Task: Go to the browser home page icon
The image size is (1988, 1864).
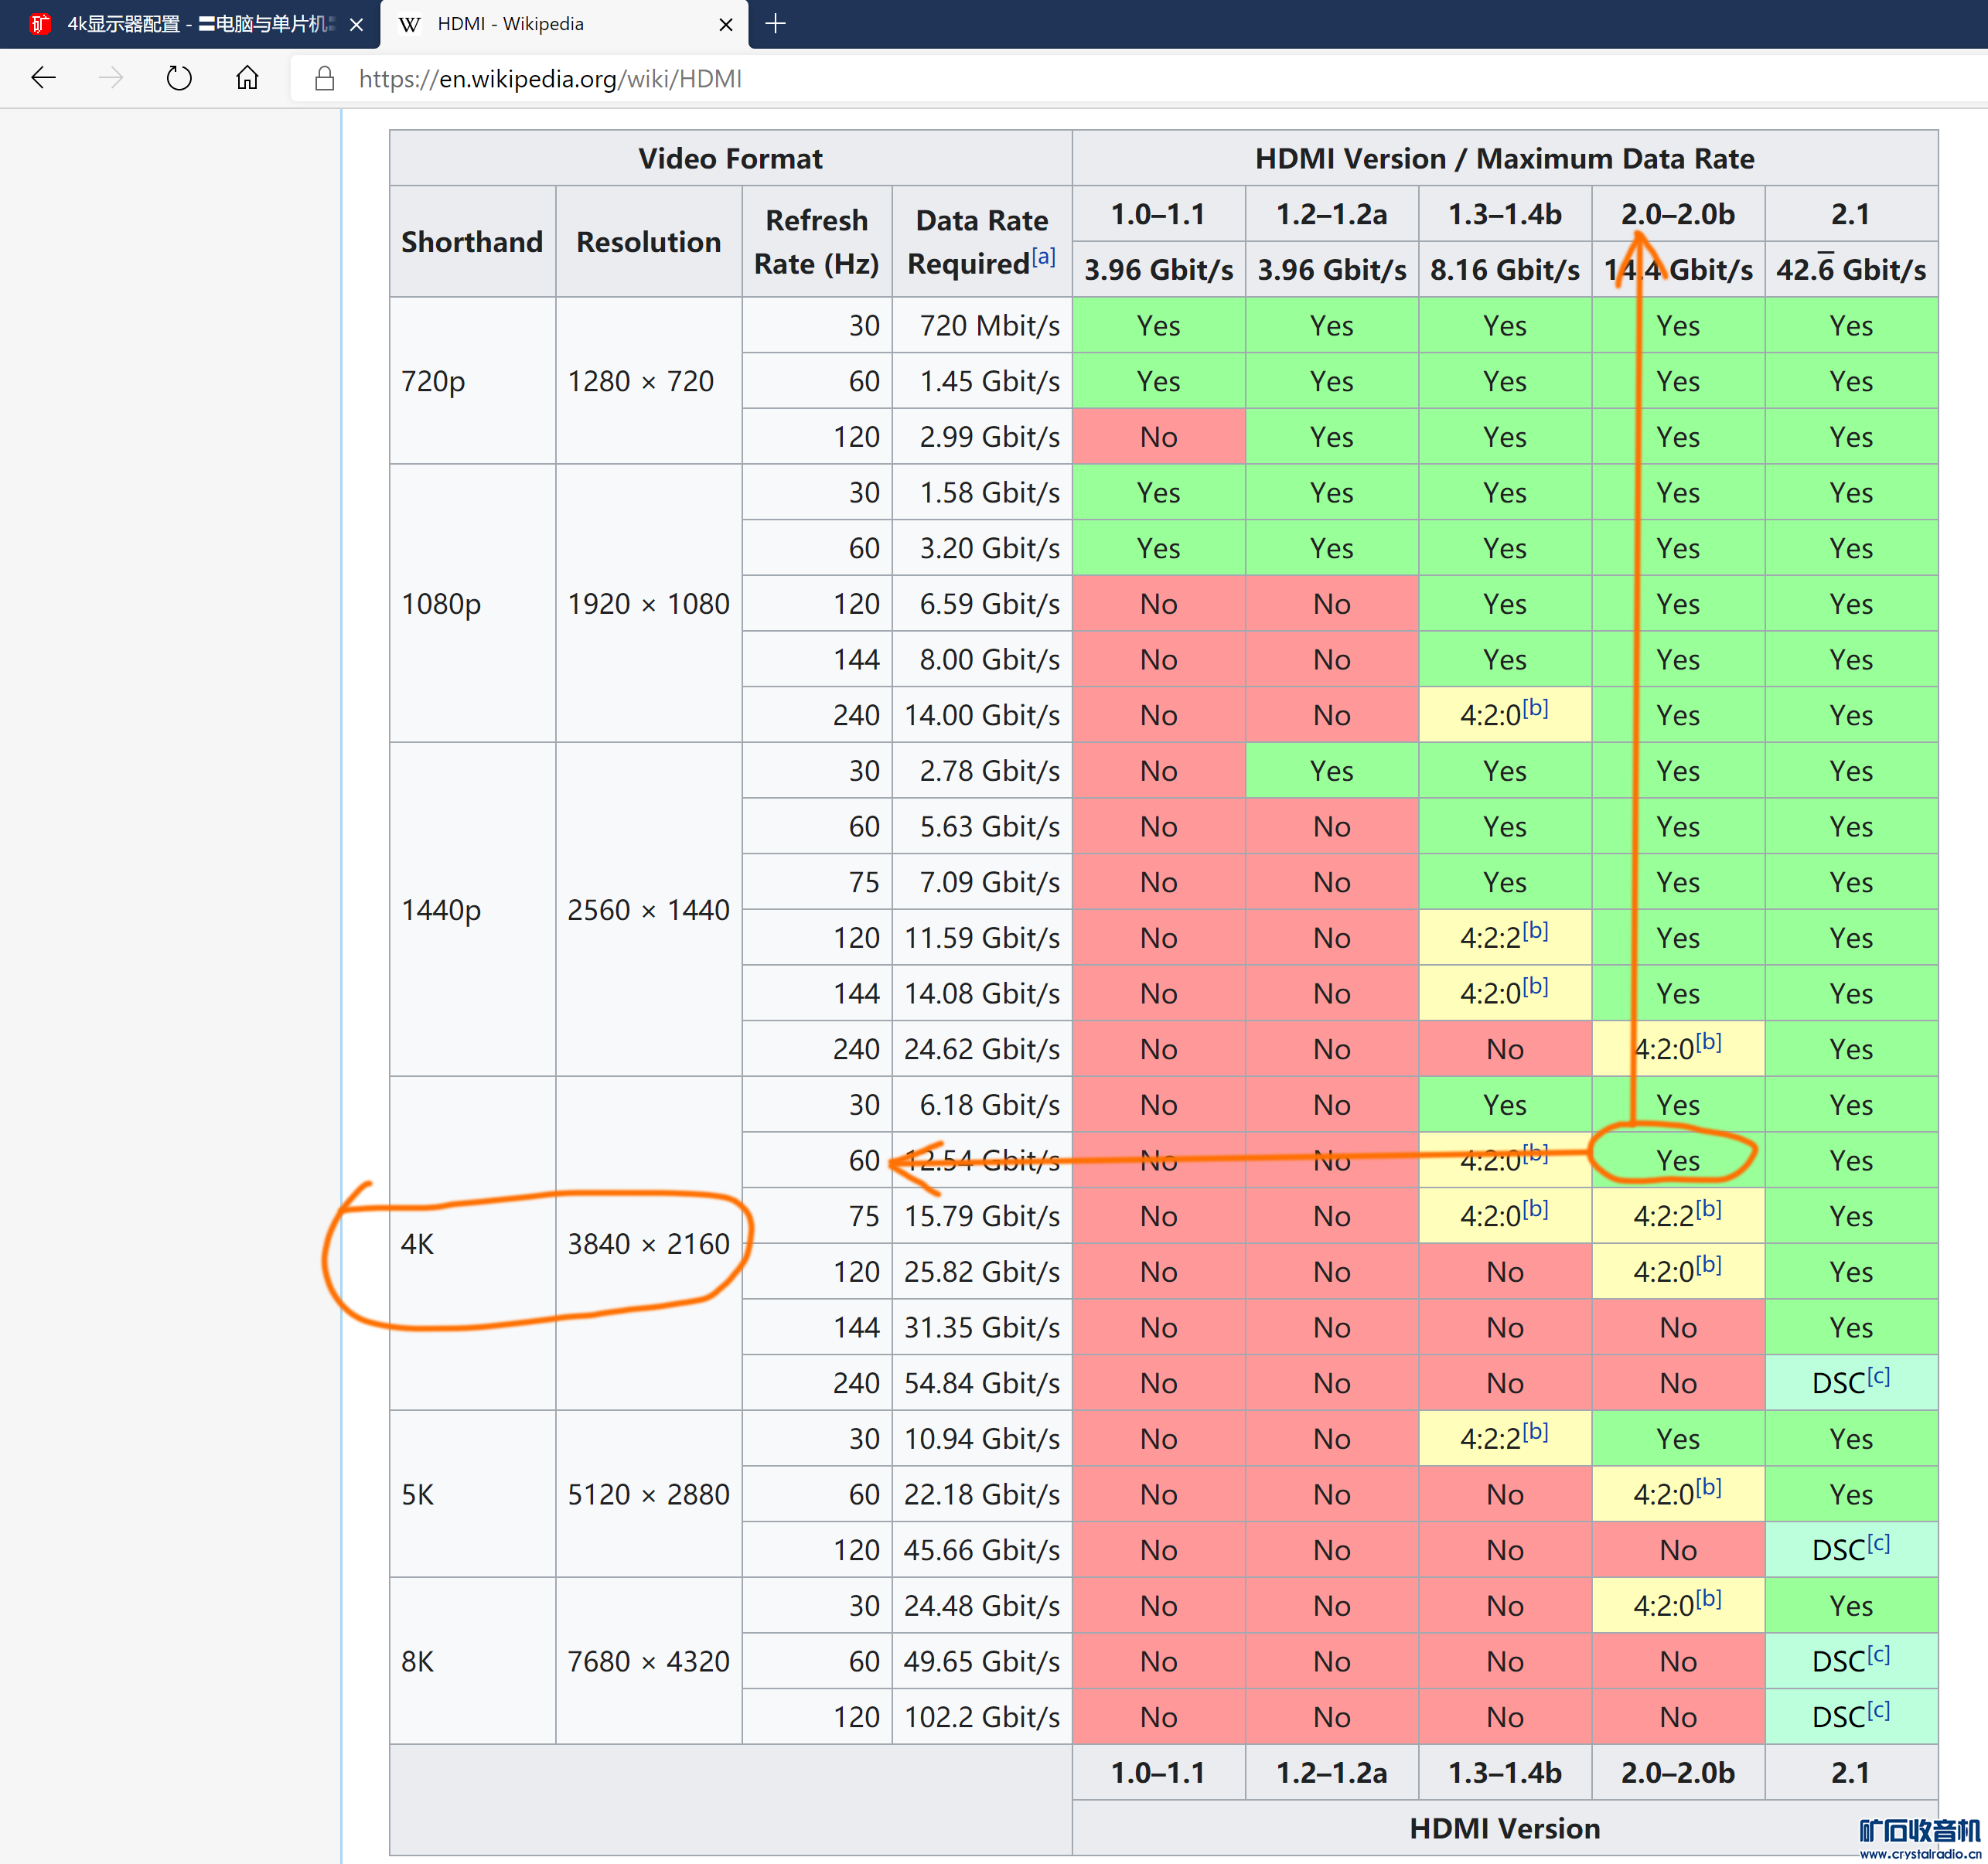Action: click(247, 78)
